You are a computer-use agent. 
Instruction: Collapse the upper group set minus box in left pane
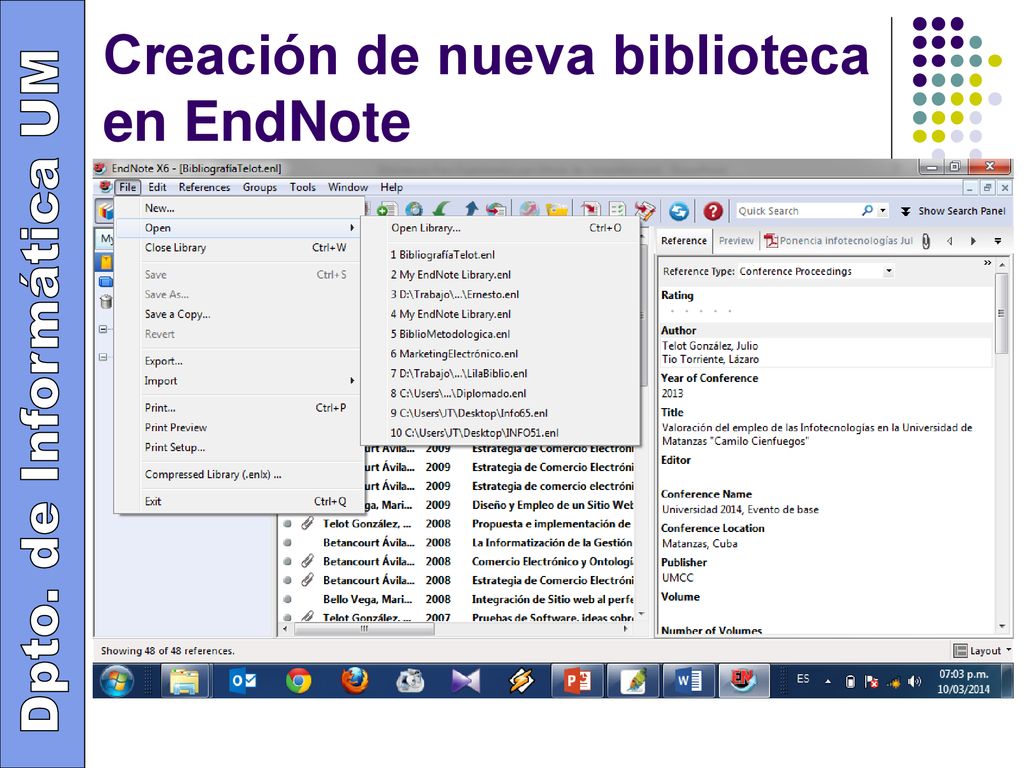103,329
